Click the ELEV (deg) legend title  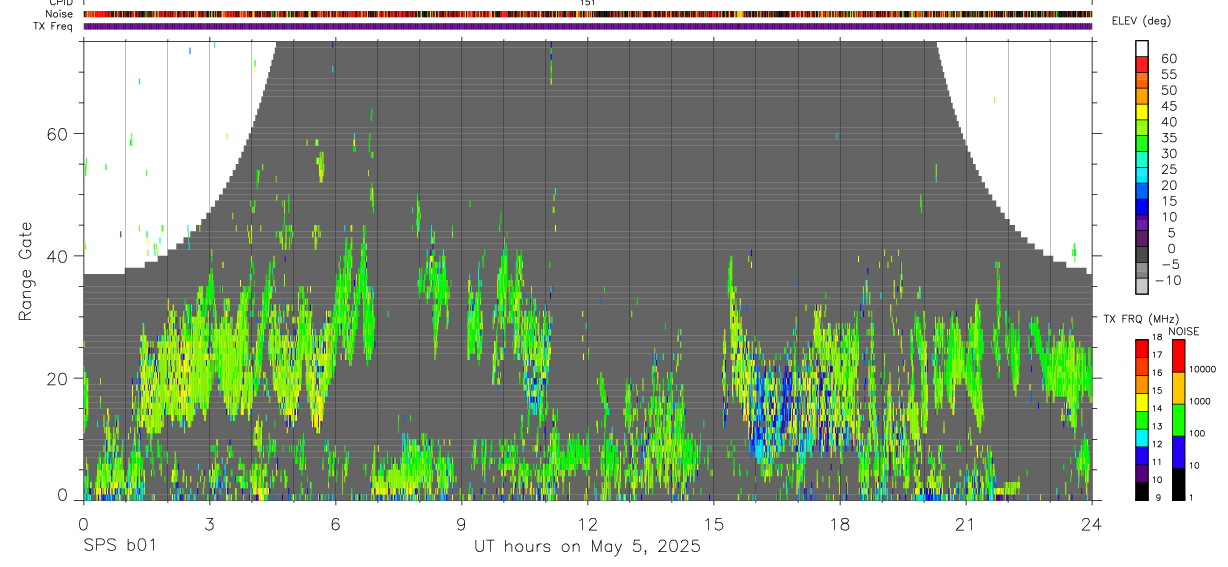[1142, 21]
